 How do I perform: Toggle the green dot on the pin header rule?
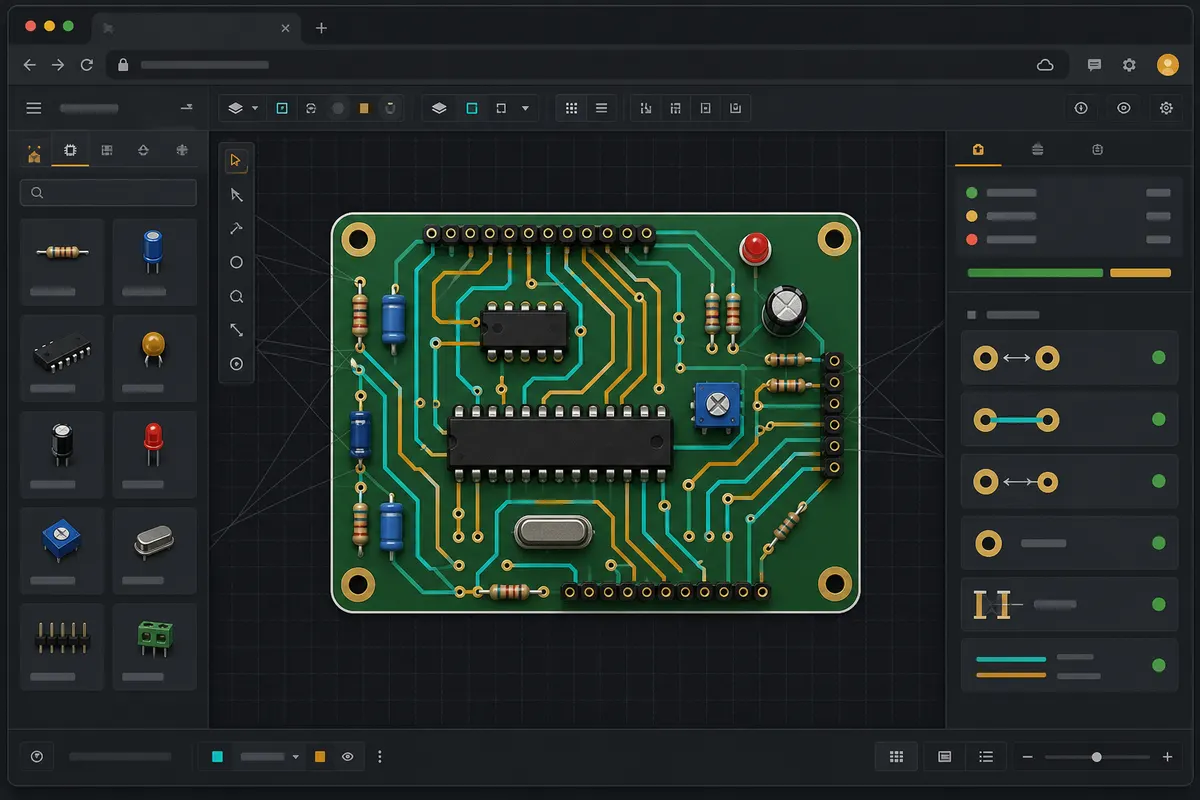(x=1159, y=604)
